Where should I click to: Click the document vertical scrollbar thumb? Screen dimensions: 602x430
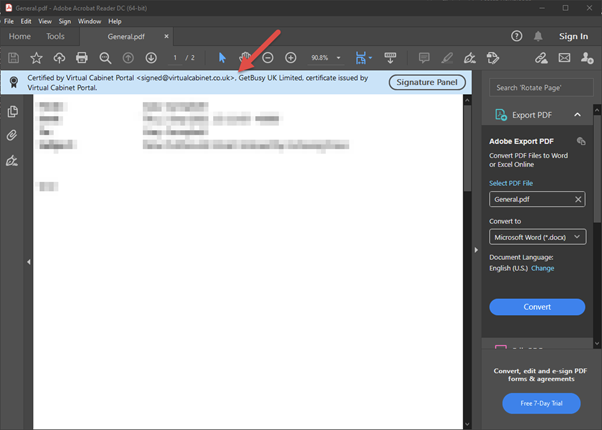click(x=467, y=147)
